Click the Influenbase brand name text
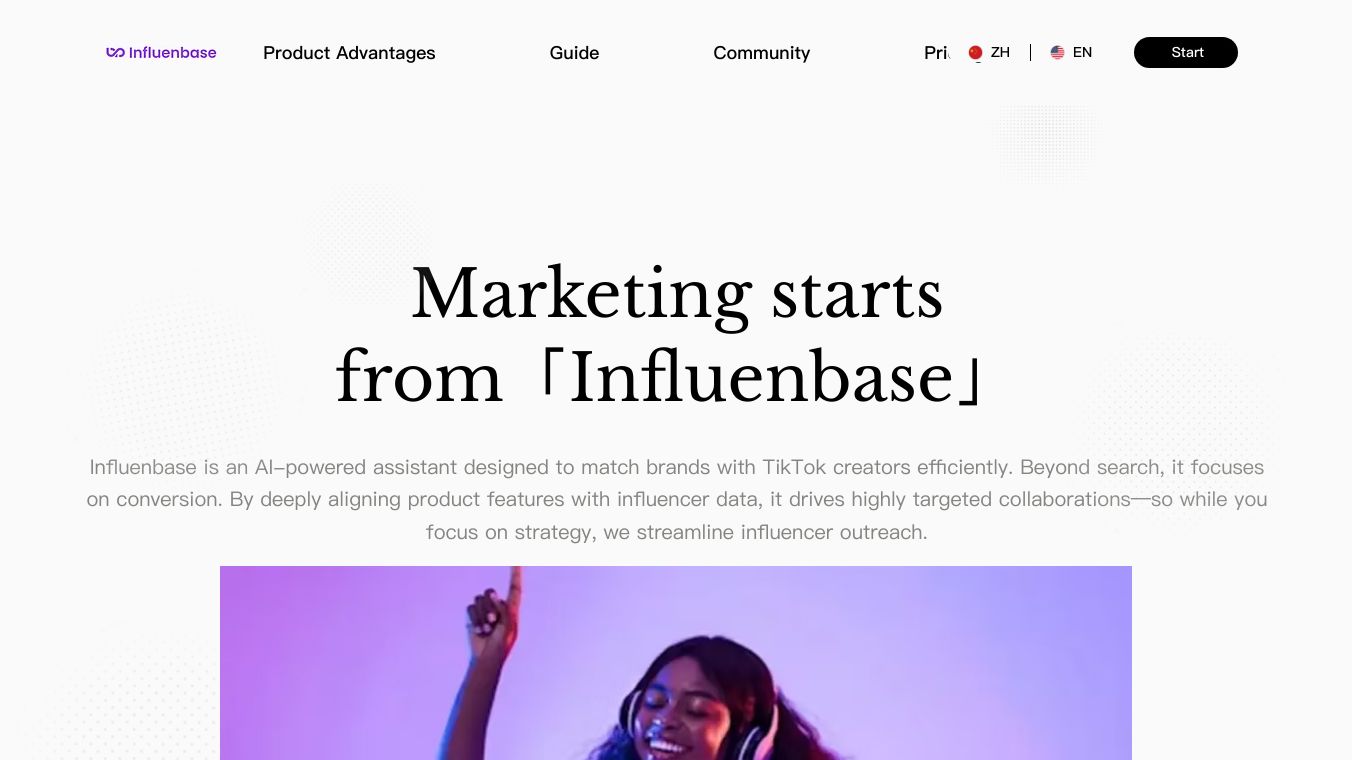1352x760 pixels. 172,53
